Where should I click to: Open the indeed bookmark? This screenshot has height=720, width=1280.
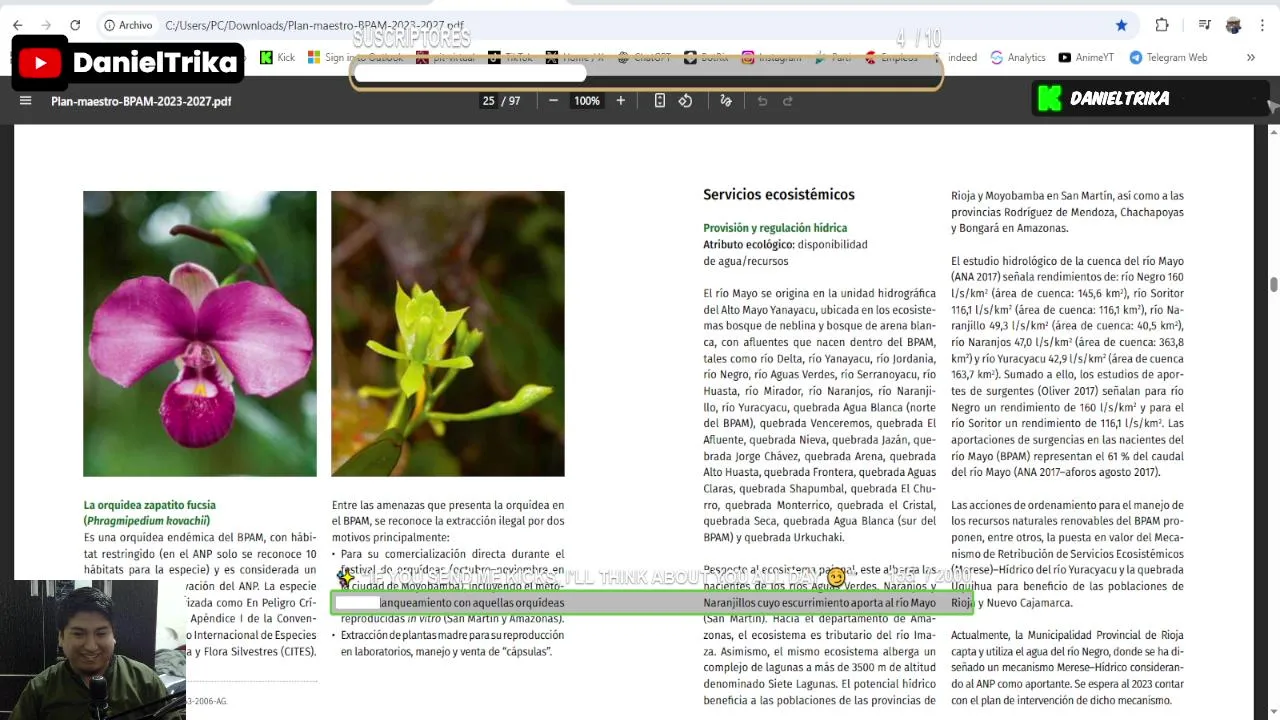962,57
